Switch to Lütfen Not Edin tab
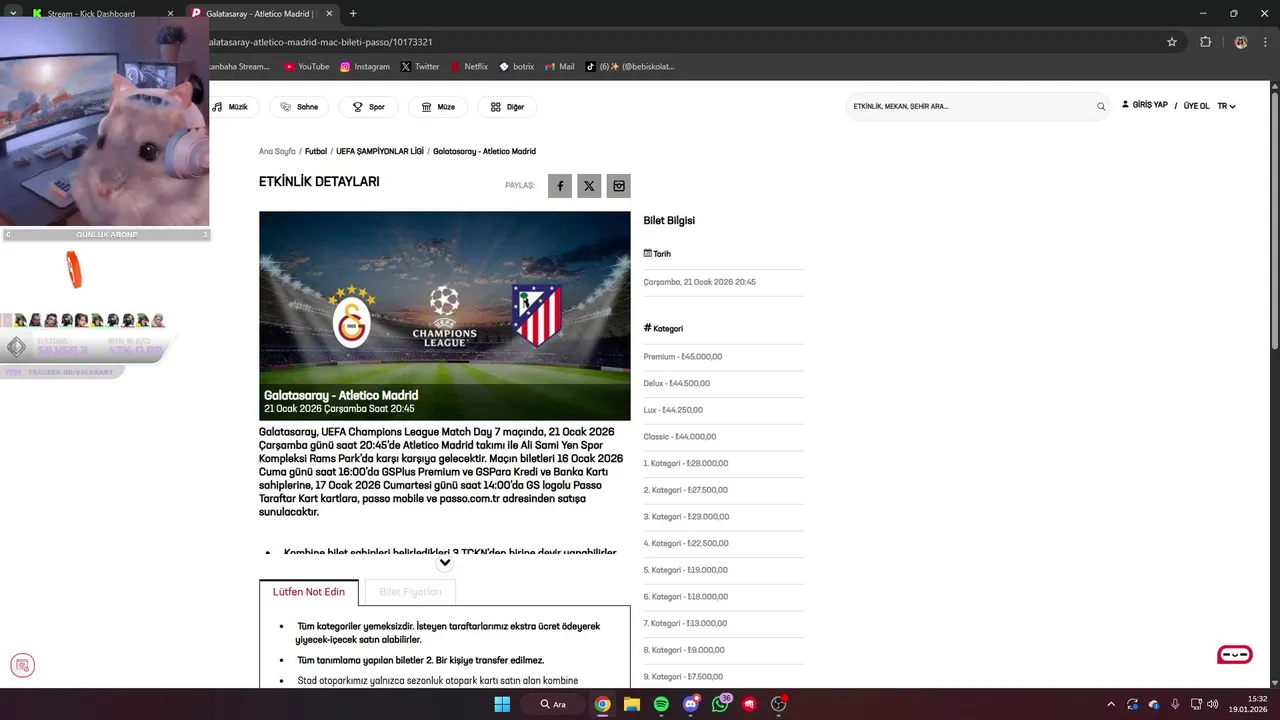The height and width of the screenshot is (720, 1280). [309, 592]
